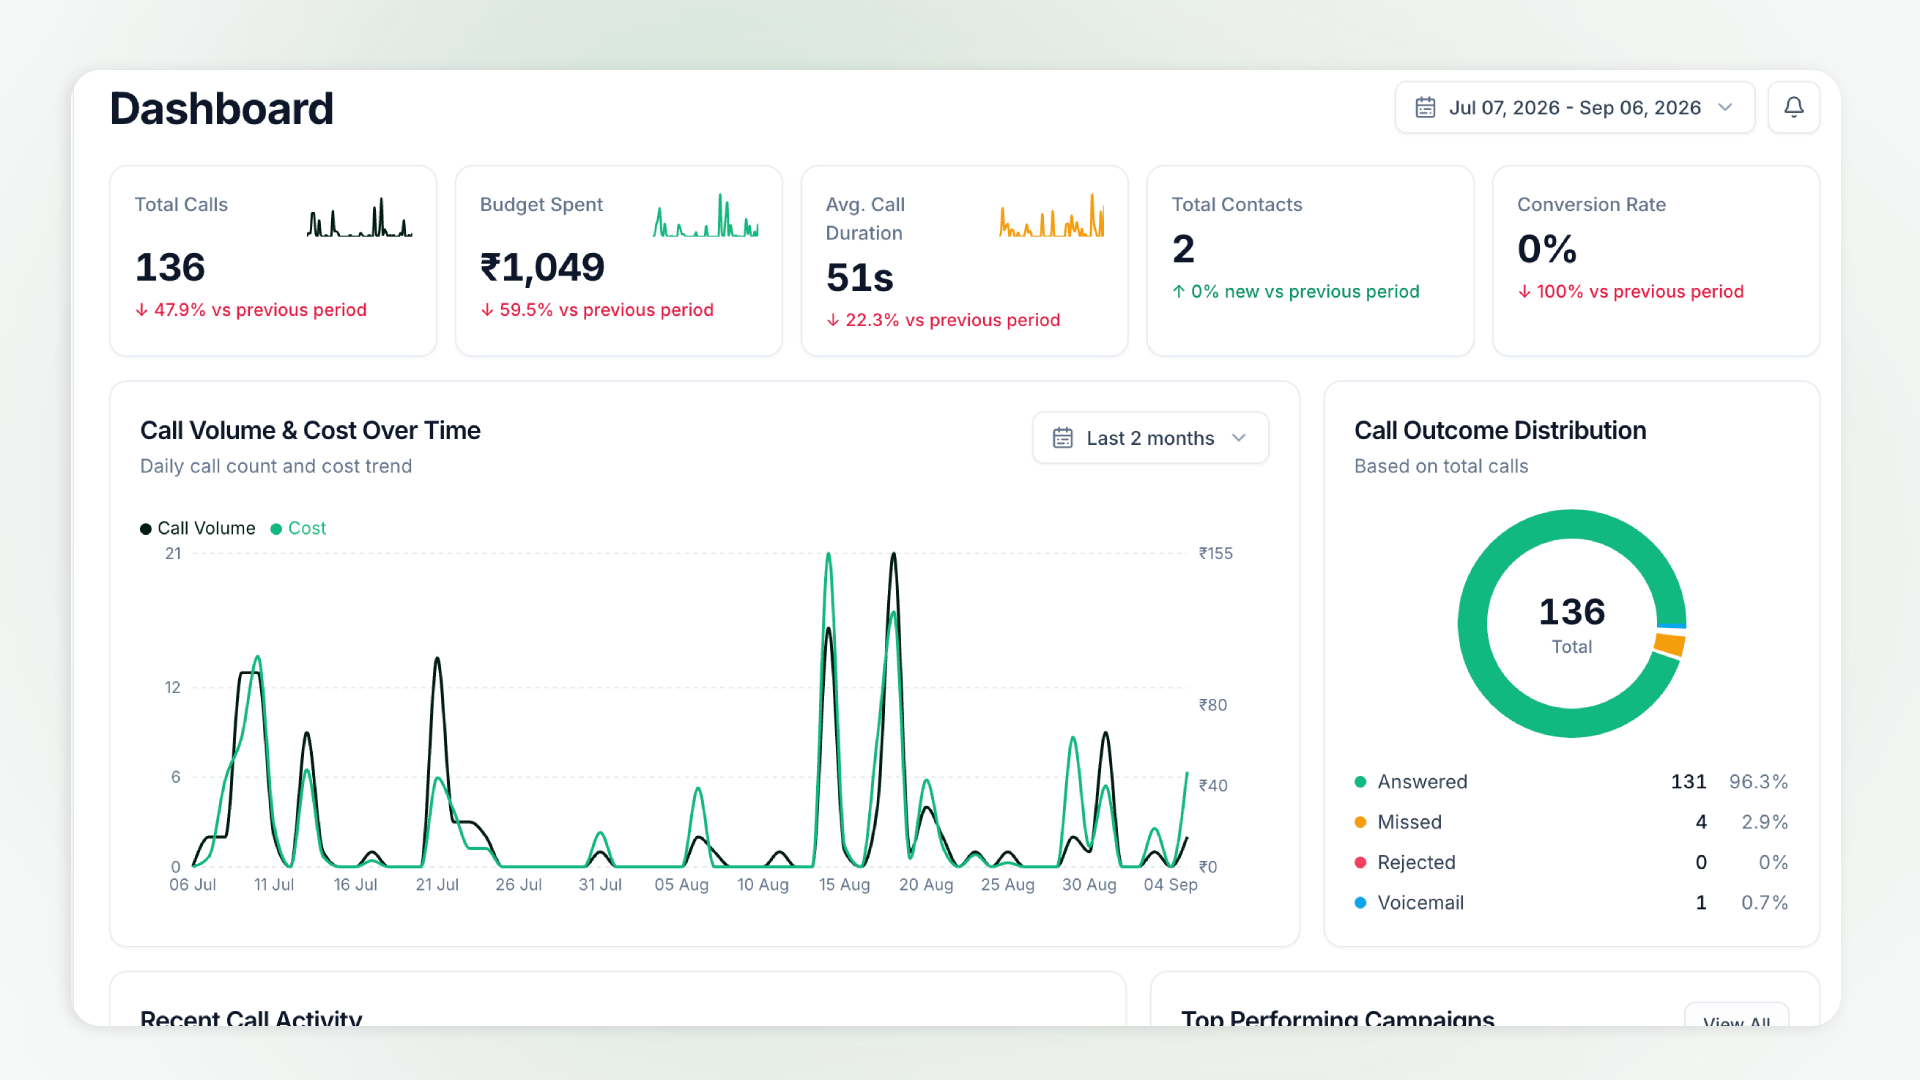
Task: Open the notifications bell
Action: tap(1793, 107)
